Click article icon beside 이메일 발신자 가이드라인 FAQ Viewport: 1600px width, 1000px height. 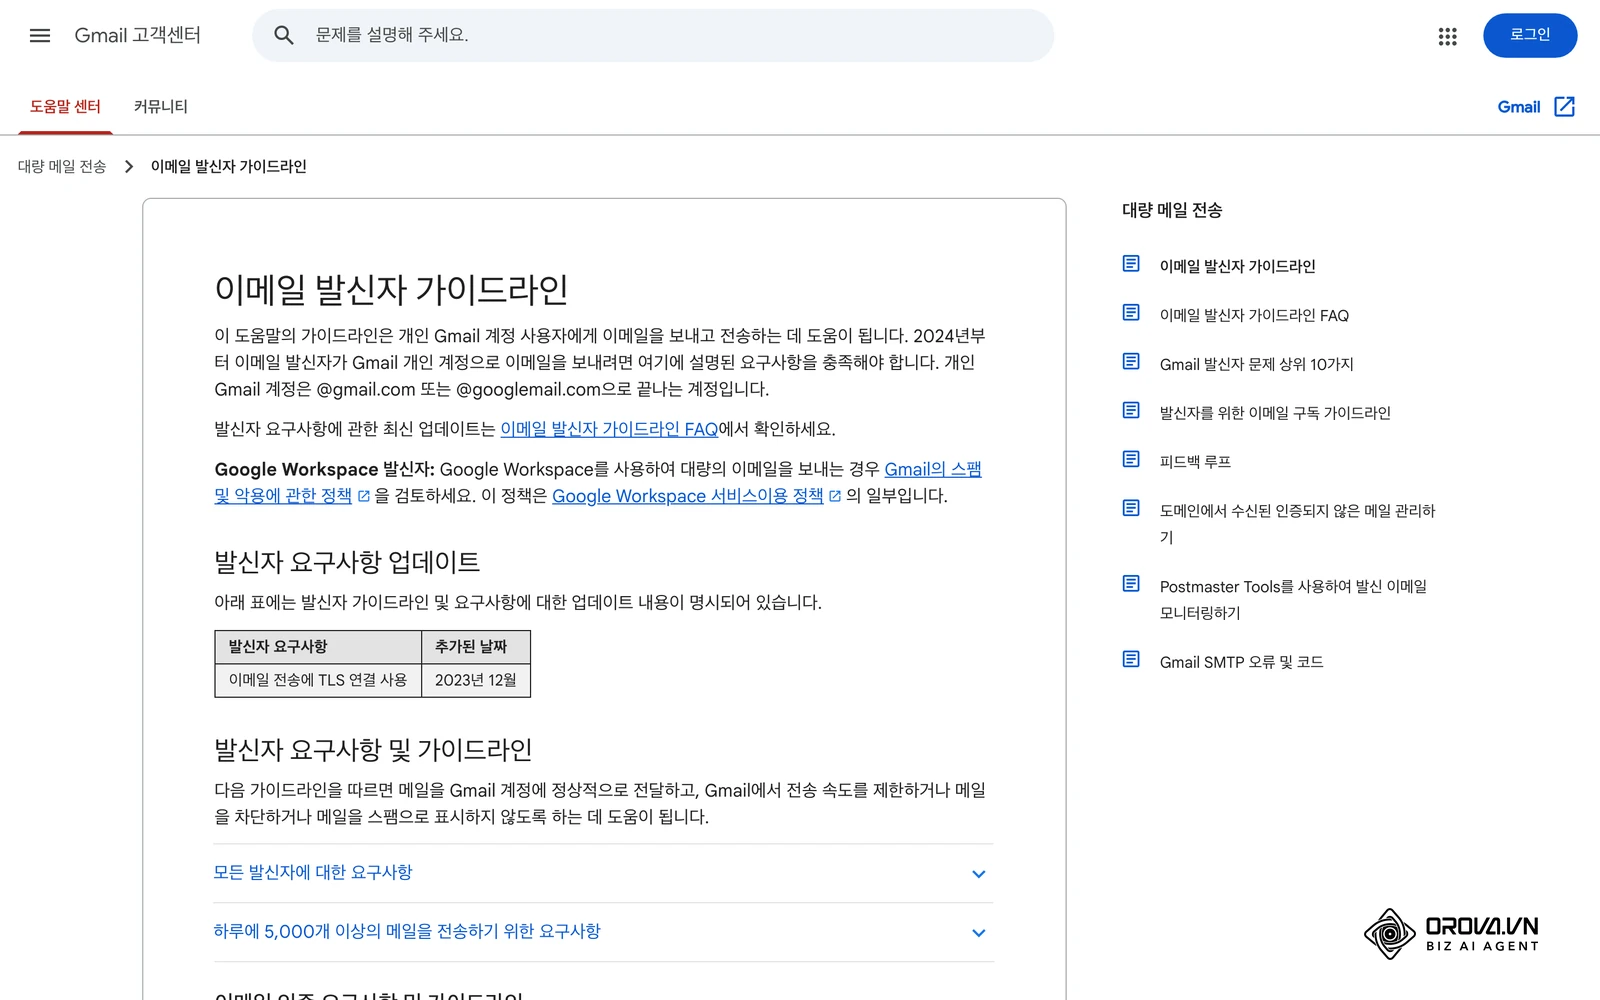(1131, 313)
